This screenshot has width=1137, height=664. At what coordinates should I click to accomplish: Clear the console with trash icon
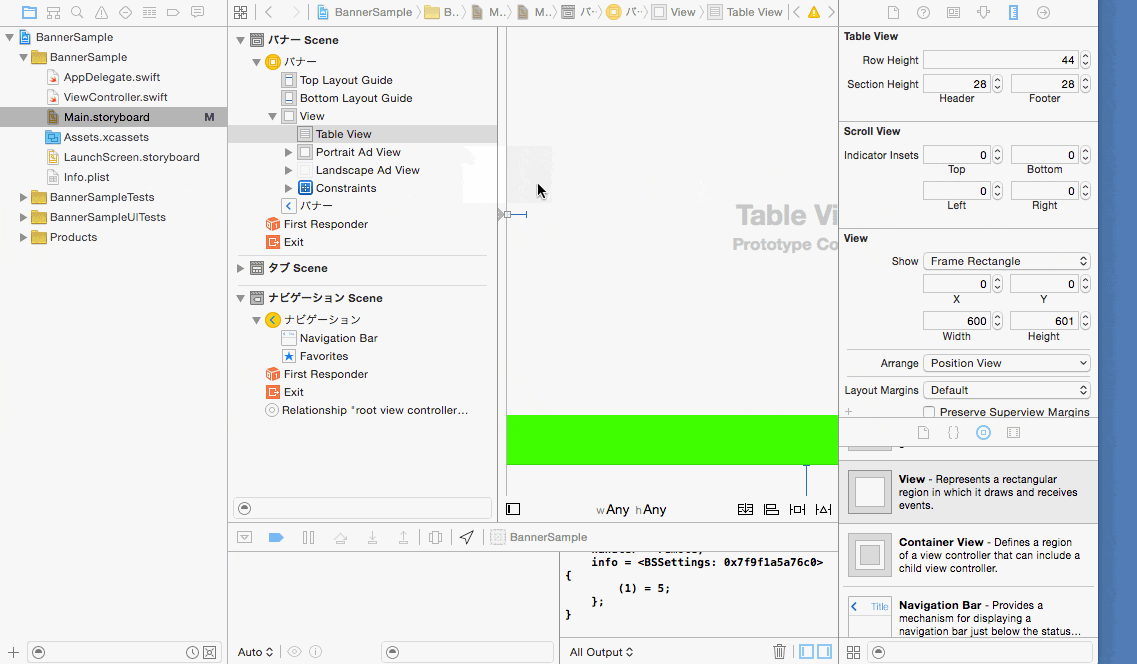pyautogui.click(x=780, y=652)
